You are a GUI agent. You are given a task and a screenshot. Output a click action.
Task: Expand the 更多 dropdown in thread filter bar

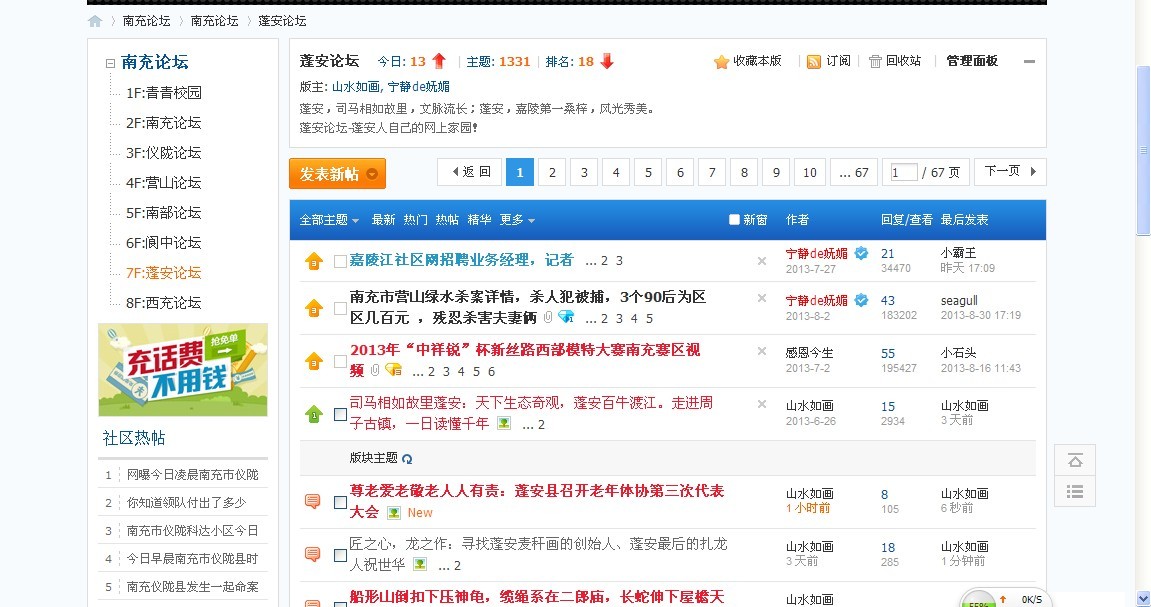[x=517, y=220]
